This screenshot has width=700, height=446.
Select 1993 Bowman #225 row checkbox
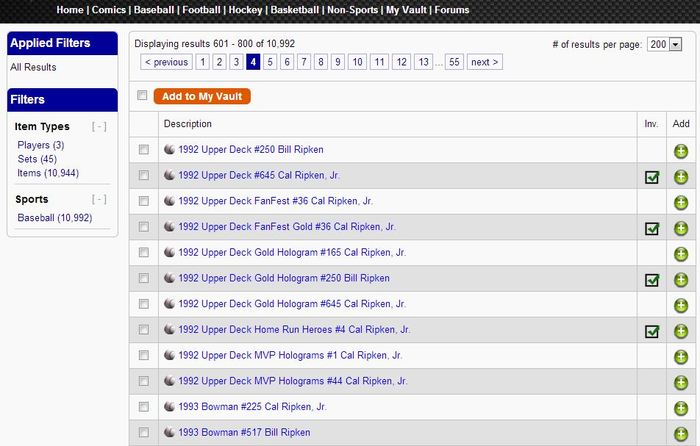coord(144,407)
